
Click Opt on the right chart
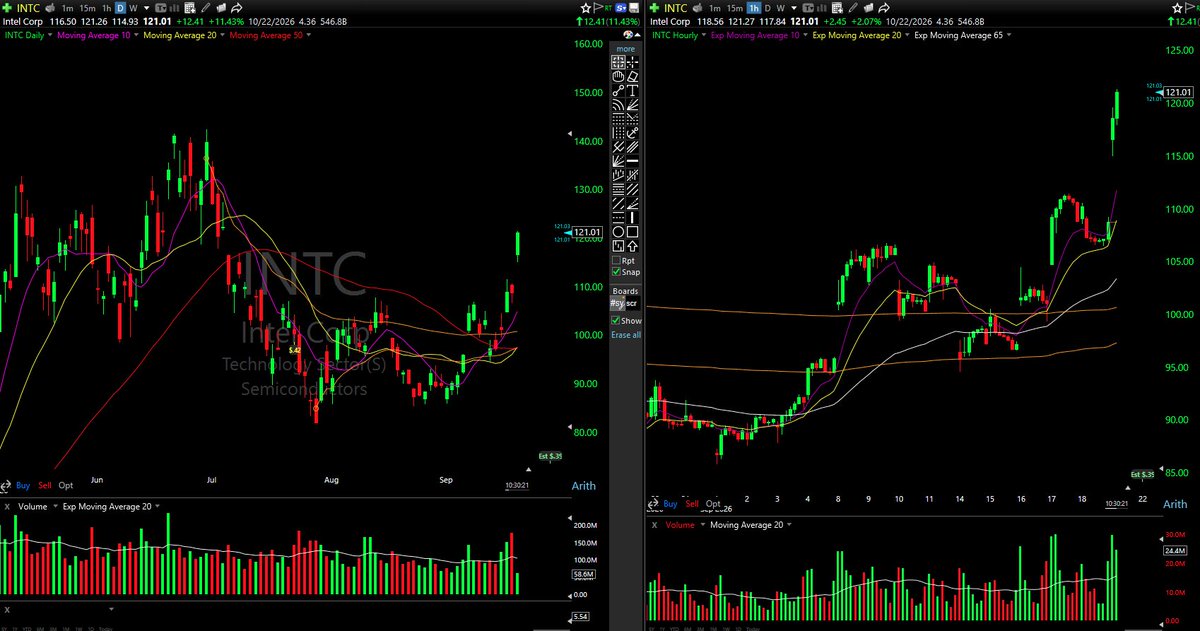tap(713, 504)
